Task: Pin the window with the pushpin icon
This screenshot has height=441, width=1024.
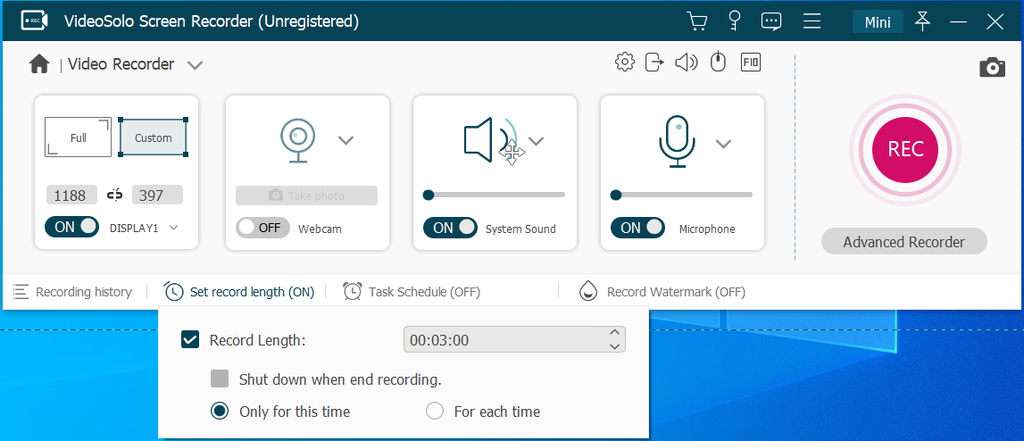Action: pyautogui.click(x=922, y=22)
